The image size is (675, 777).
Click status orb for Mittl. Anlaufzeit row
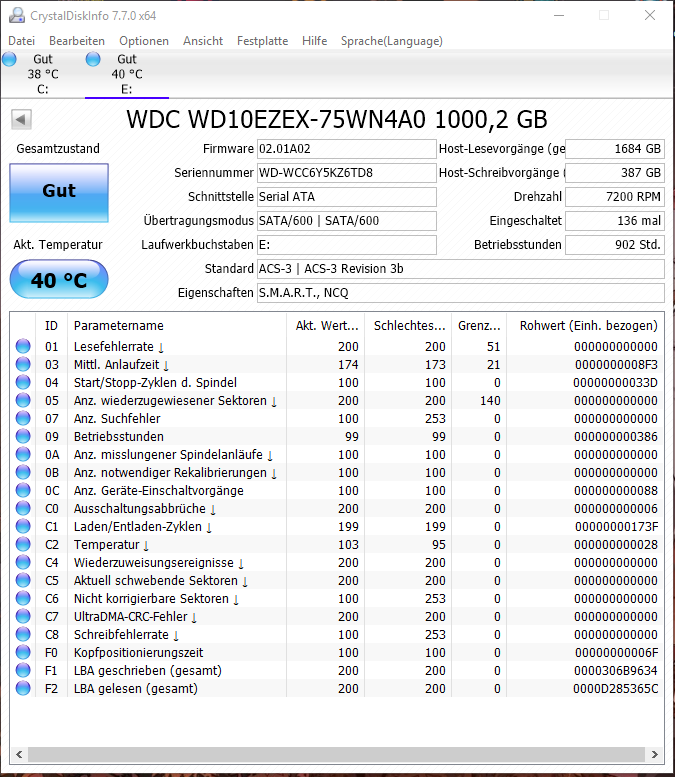[x=23, y=364]
